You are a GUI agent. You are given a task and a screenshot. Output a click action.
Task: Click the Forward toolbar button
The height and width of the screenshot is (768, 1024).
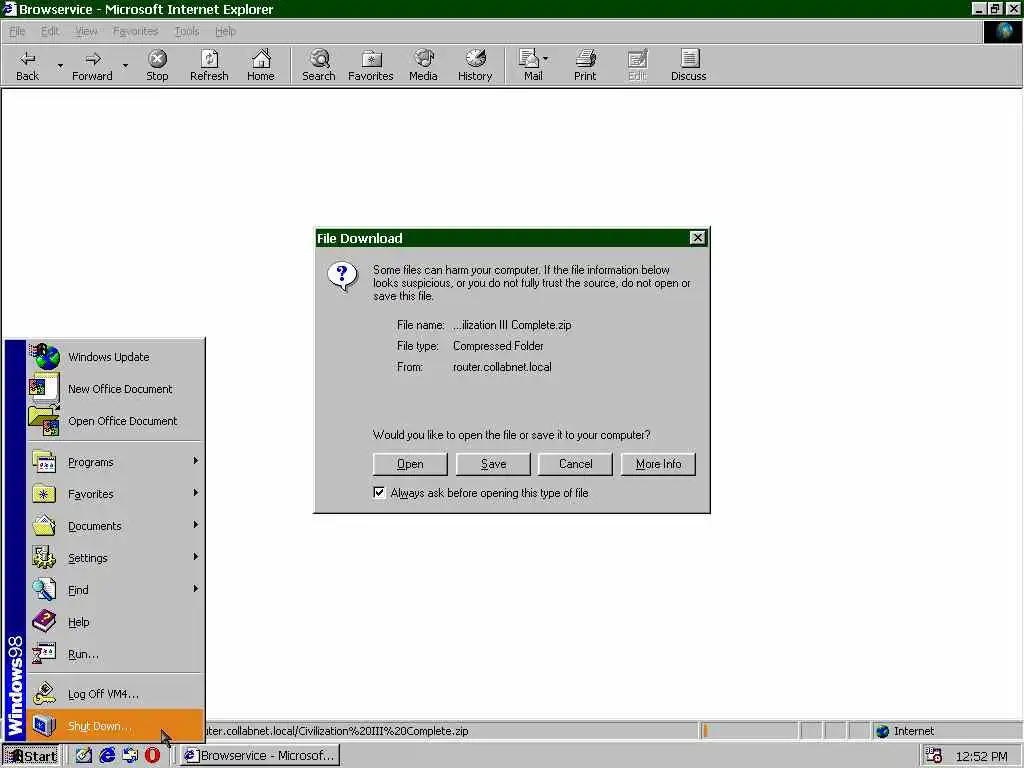click(92, 65)
